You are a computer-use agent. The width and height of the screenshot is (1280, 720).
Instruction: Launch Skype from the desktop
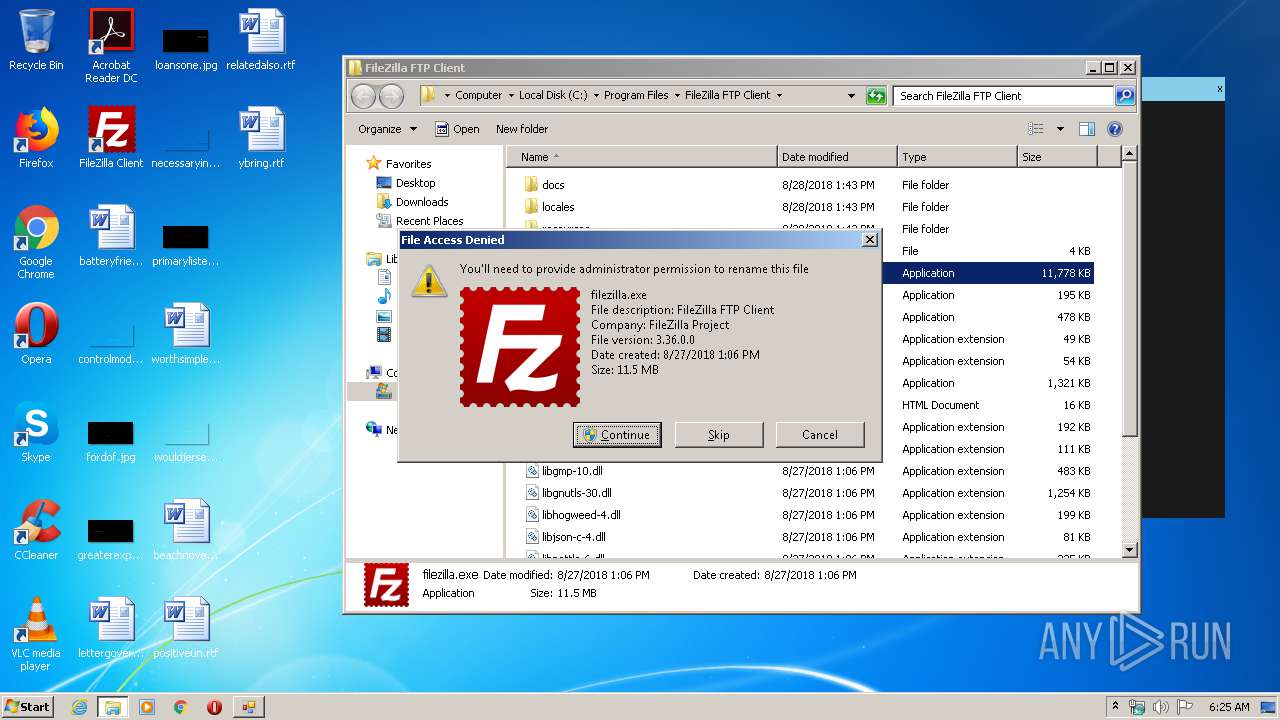click(x=36, y=432)
